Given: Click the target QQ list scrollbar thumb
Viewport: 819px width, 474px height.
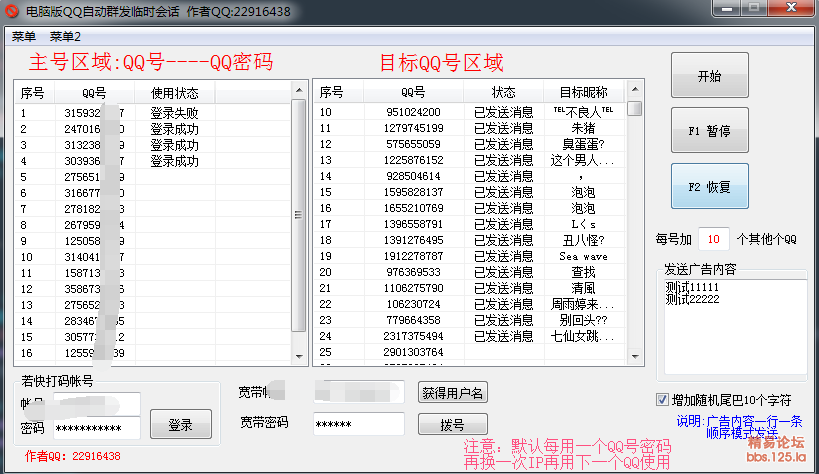Looking at the screenshot, I should pos(635,108).
